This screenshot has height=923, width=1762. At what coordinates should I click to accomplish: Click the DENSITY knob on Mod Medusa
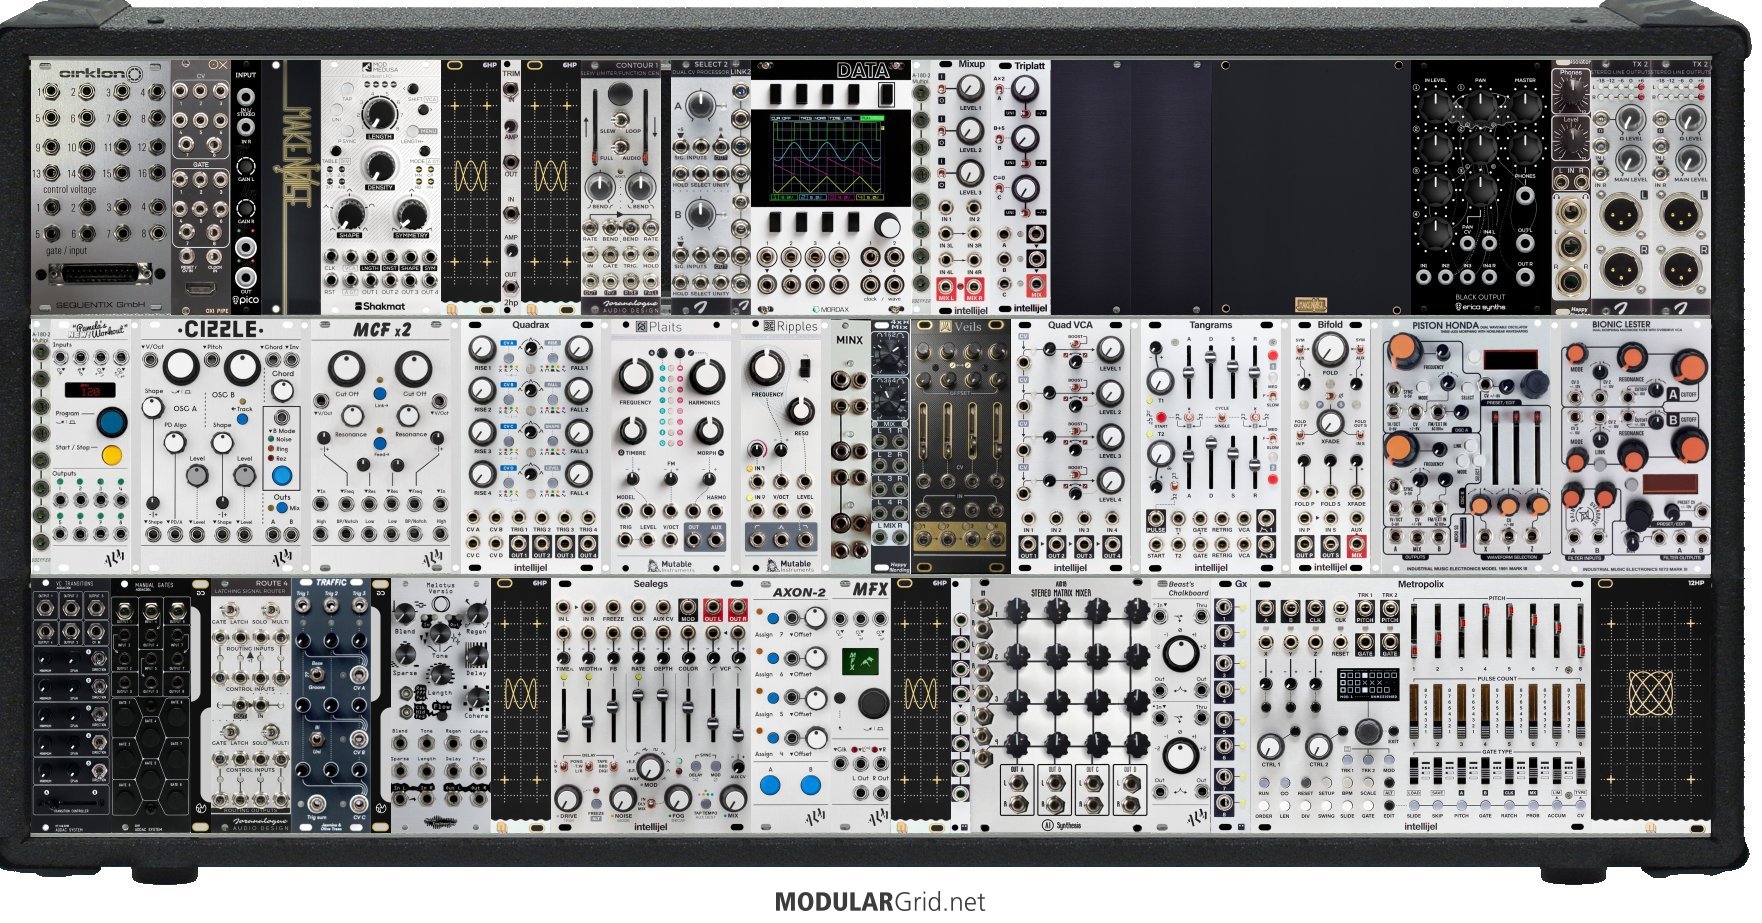coord(379,166)
